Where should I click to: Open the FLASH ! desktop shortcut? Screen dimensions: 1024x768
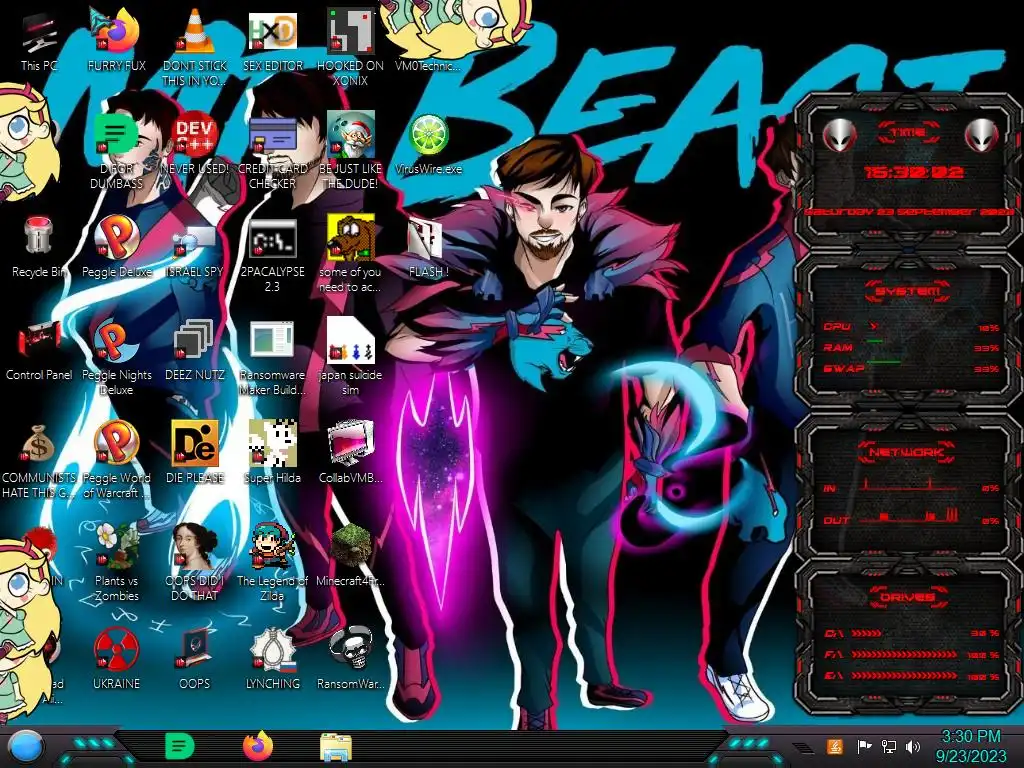[x=428, y=246]
